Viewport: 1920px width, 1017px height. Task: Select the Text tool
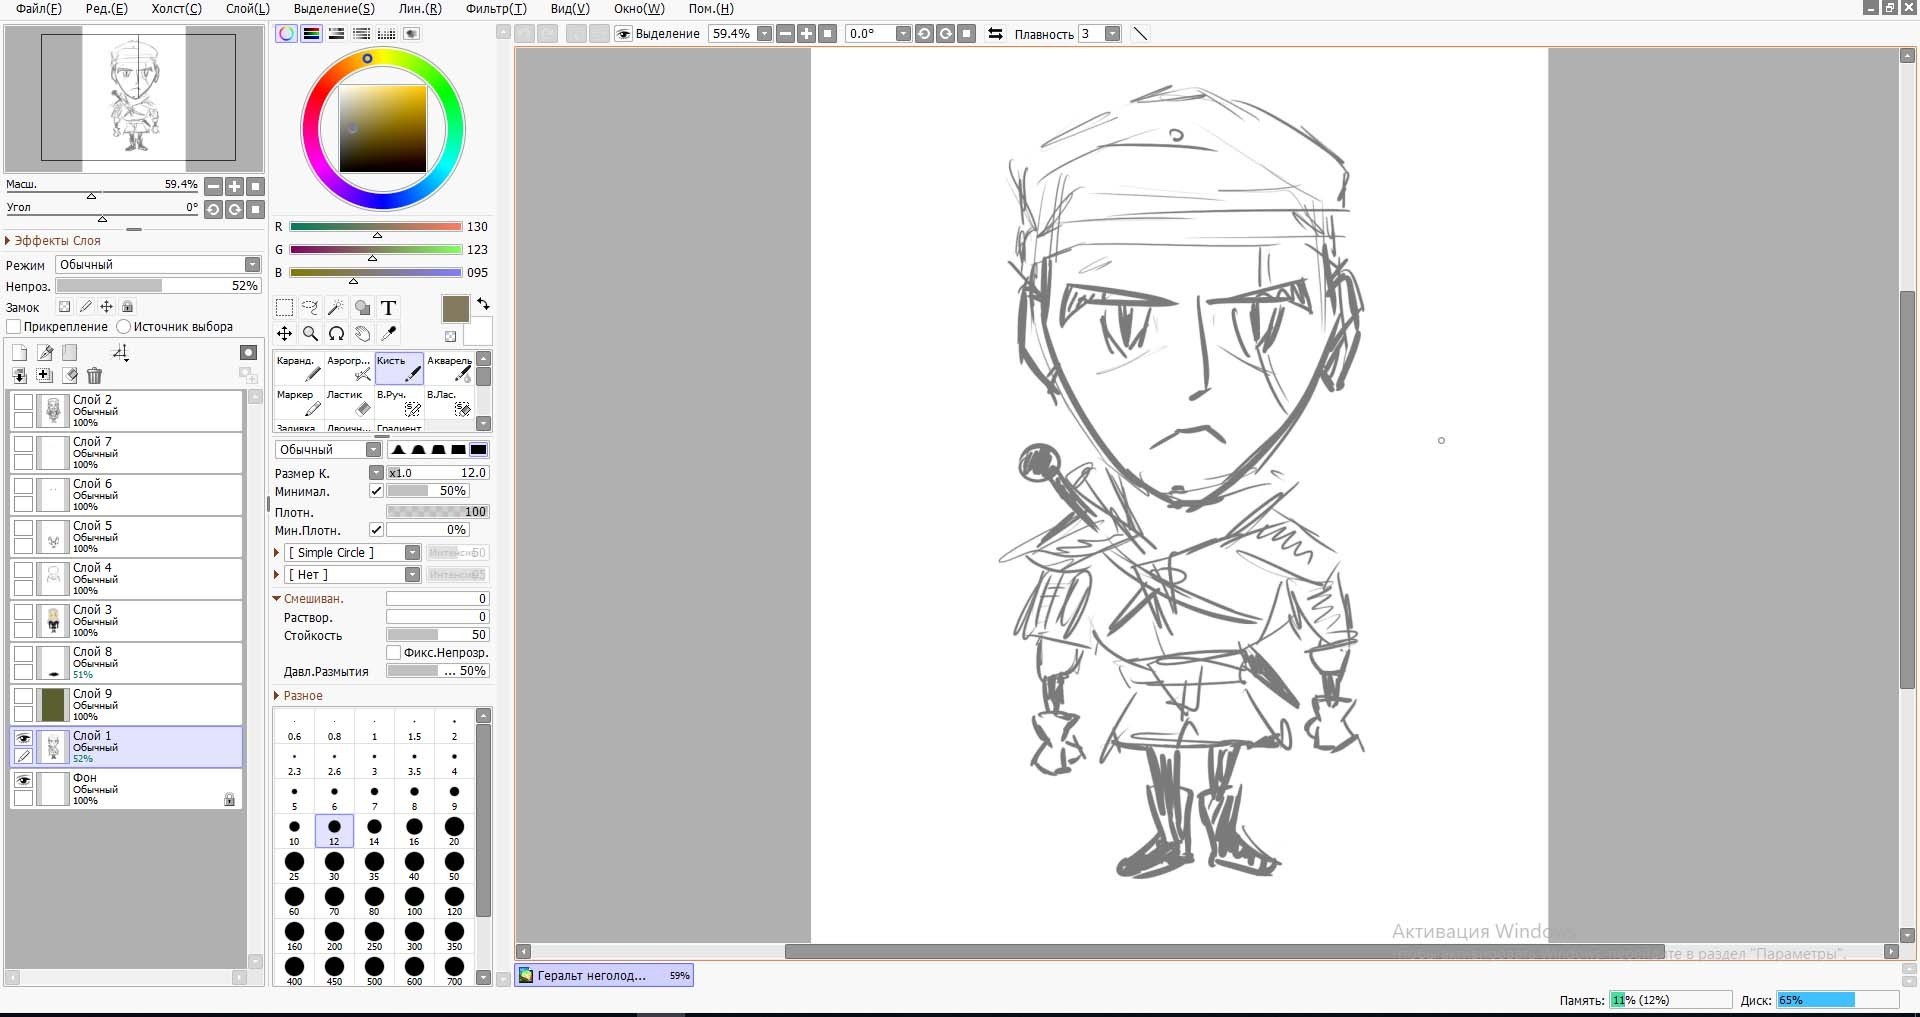click(x=389, y=308)
